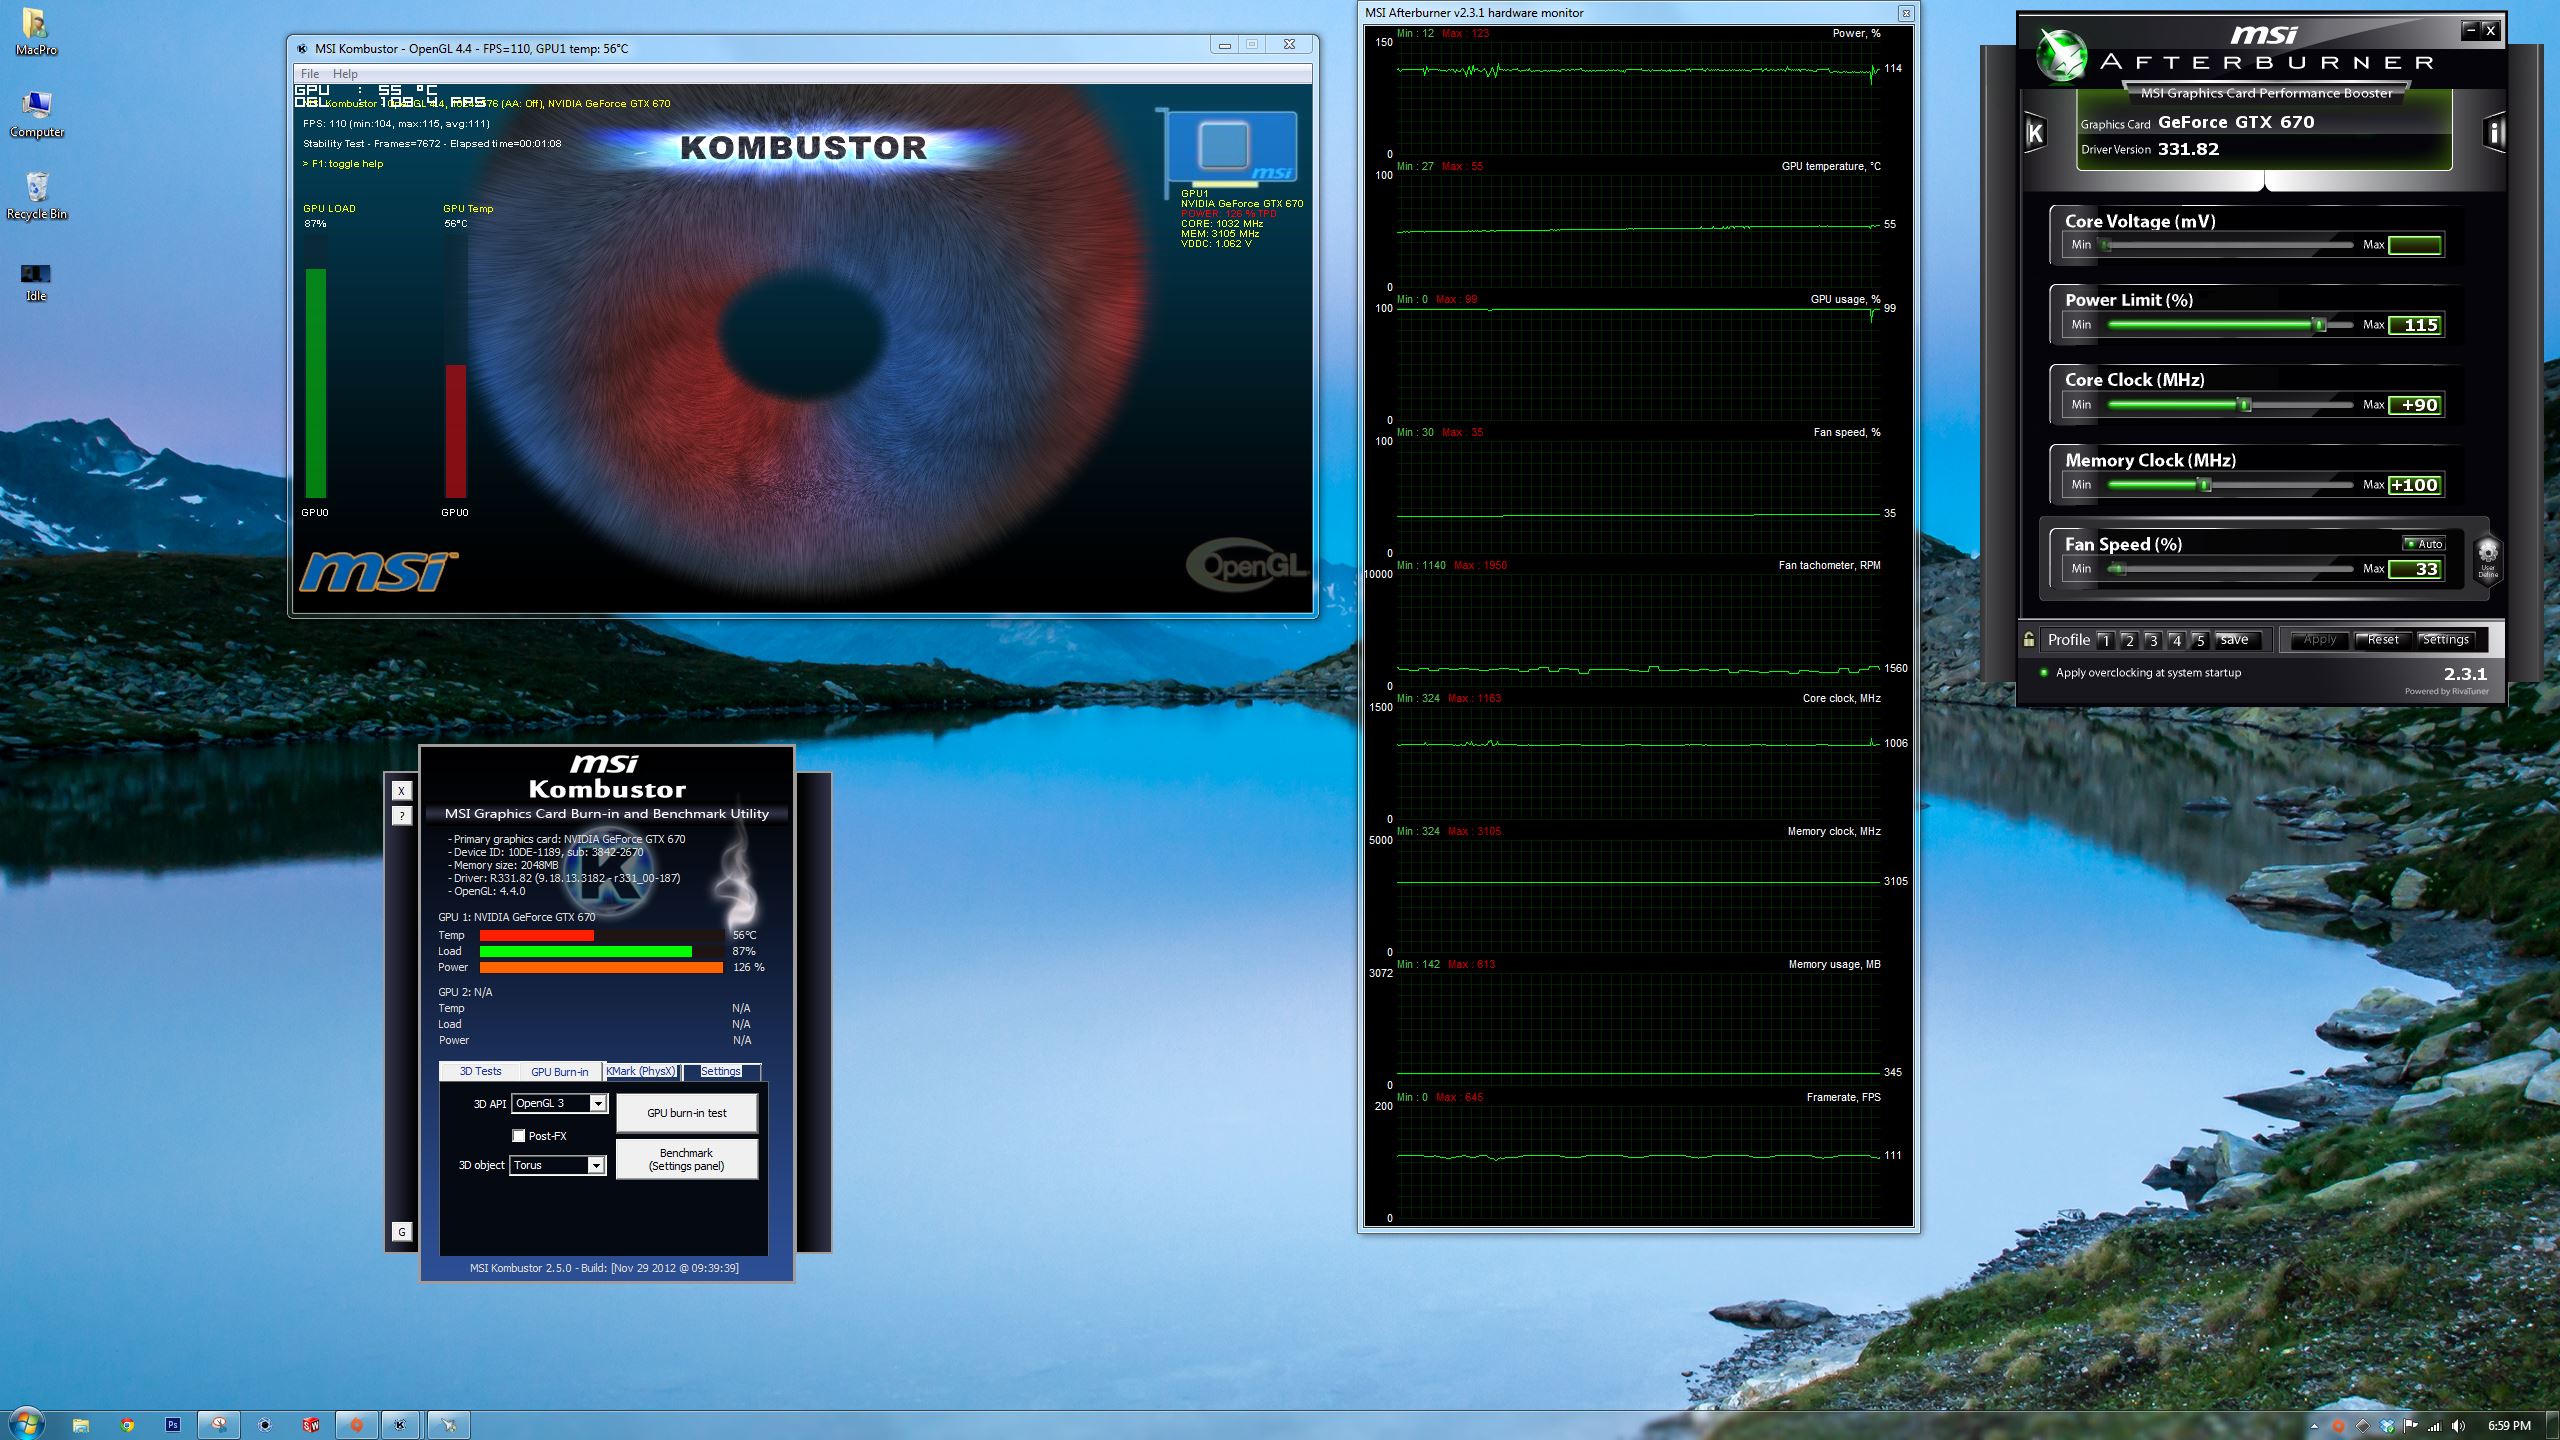Click the Power Limit value field
Screen dimensions: 2560x1440
[2415, 325]
